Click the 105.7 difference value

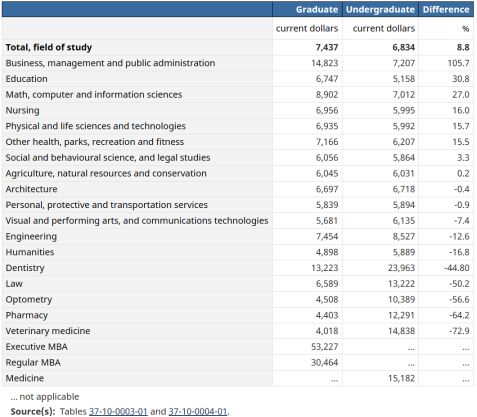458,63
